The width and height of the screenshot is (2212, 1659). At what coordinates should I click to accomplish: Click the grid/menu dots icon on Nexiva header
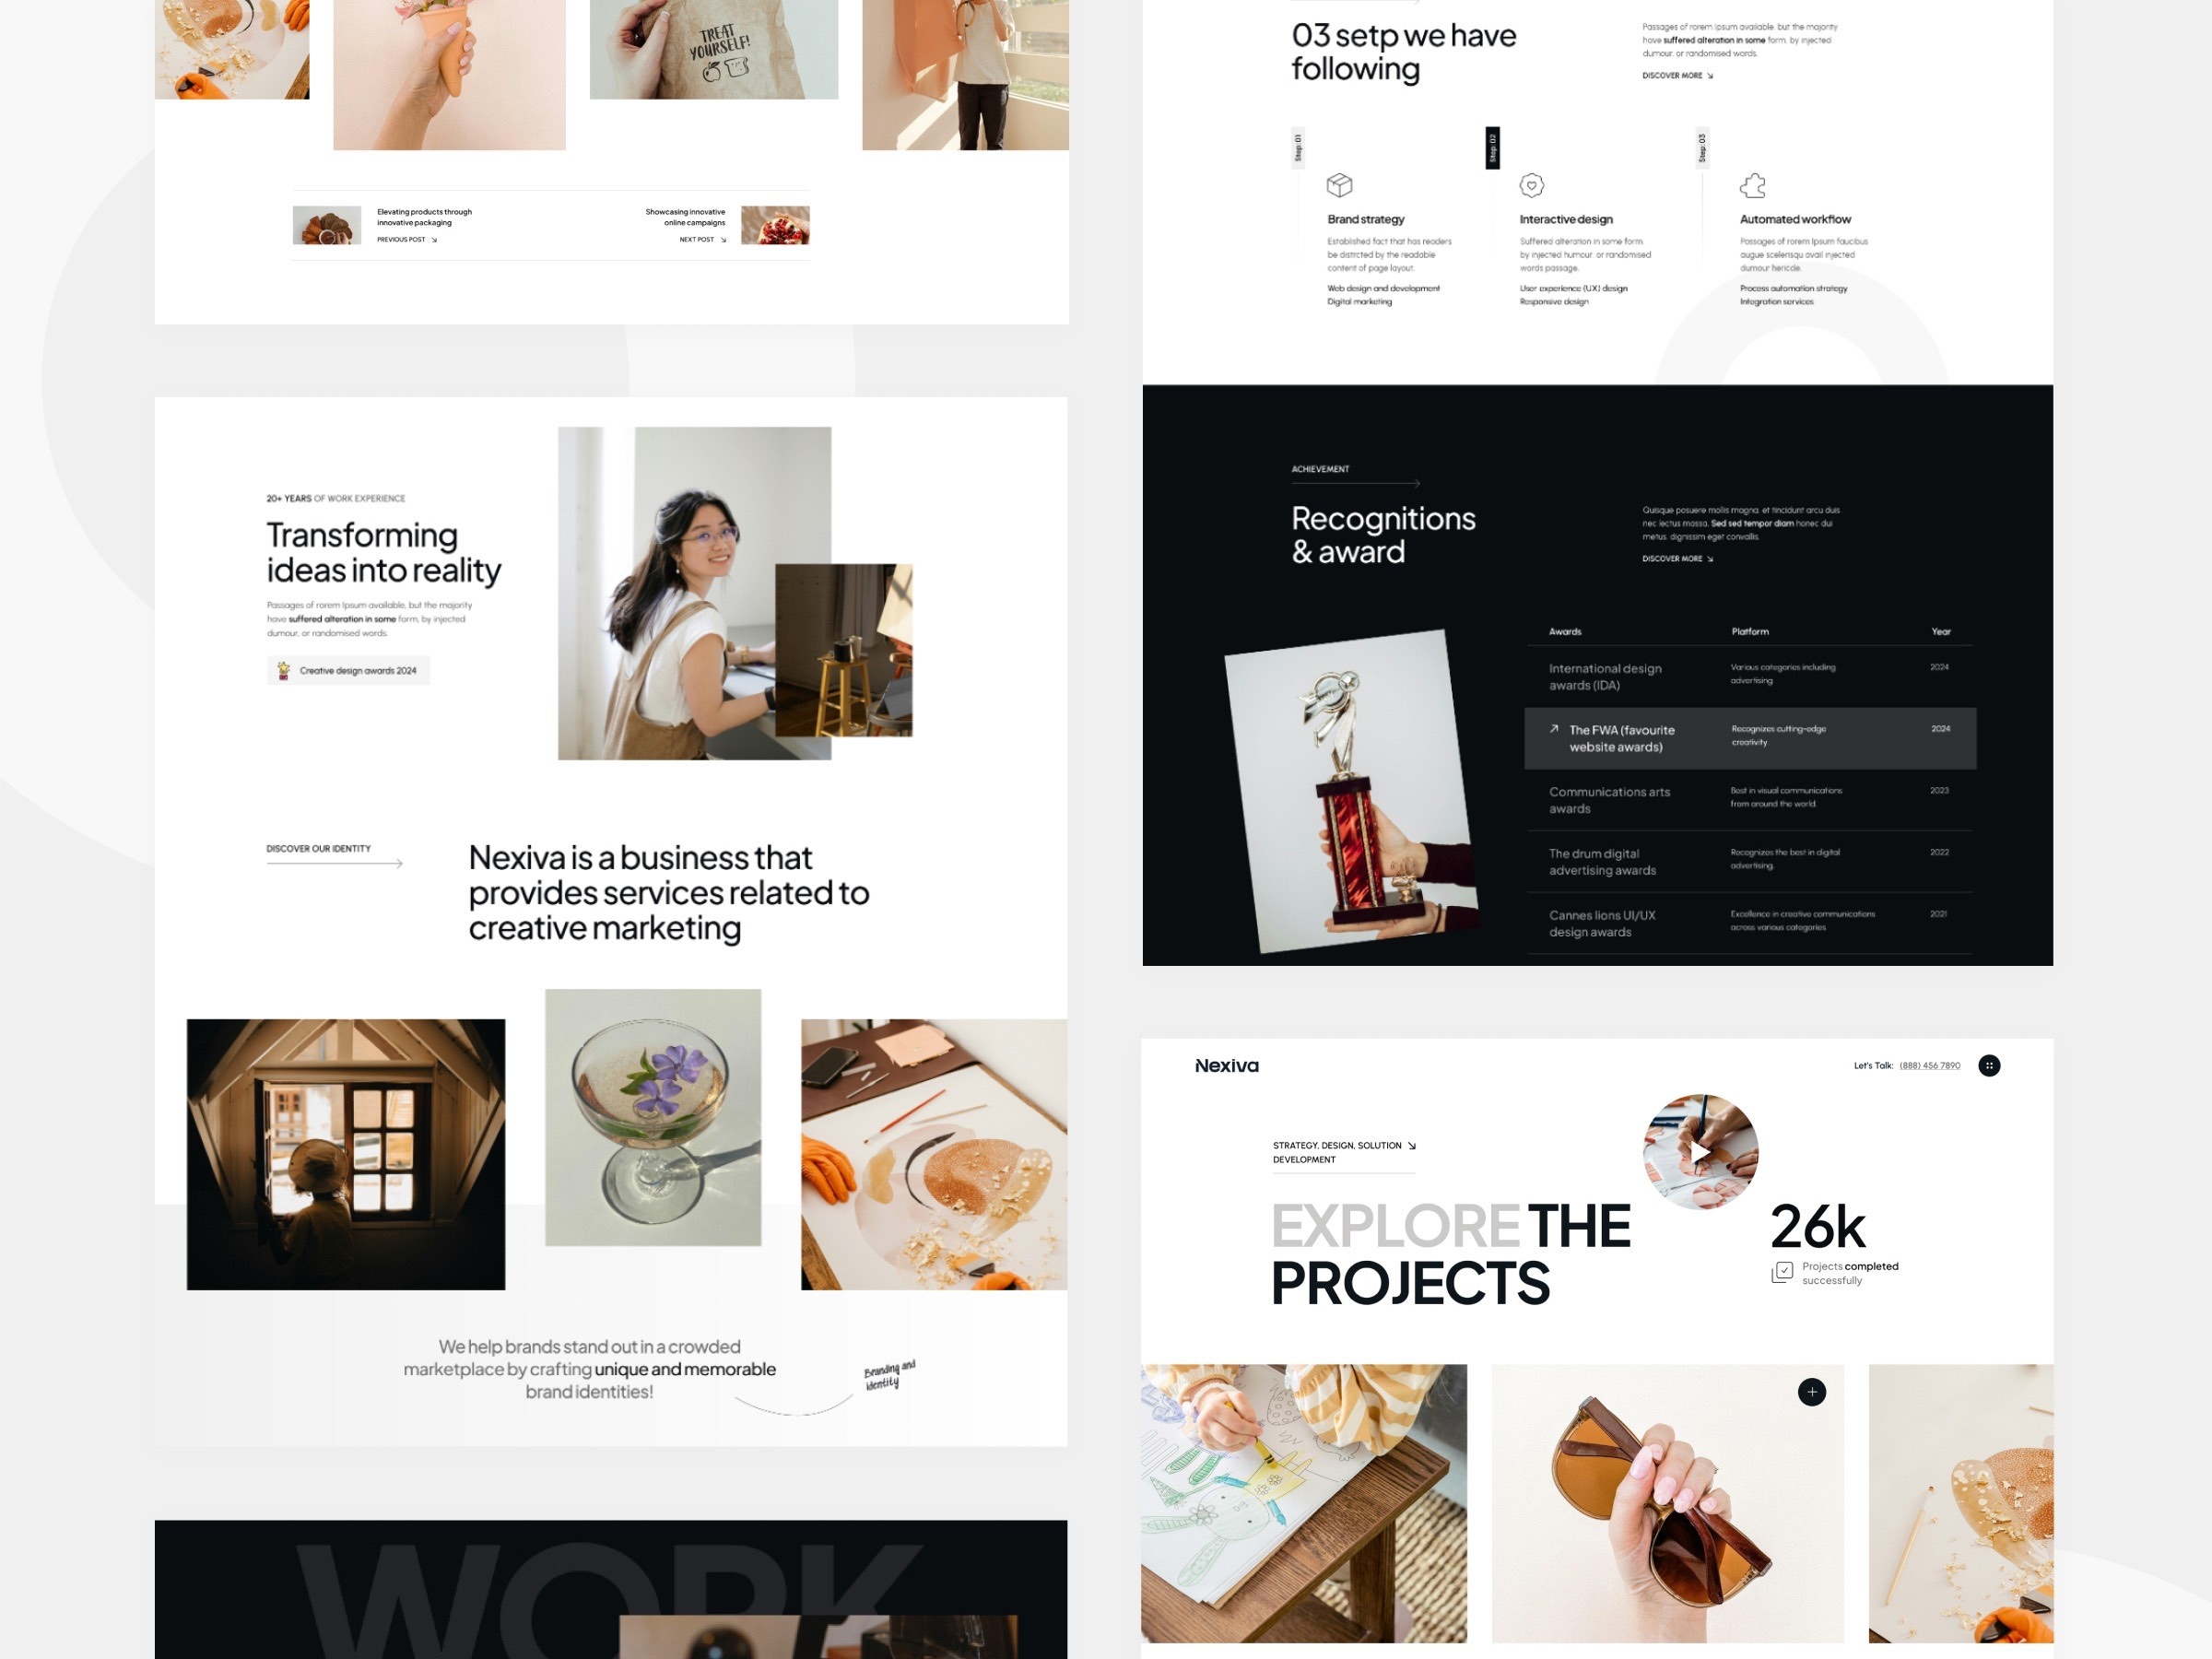1985,1065
